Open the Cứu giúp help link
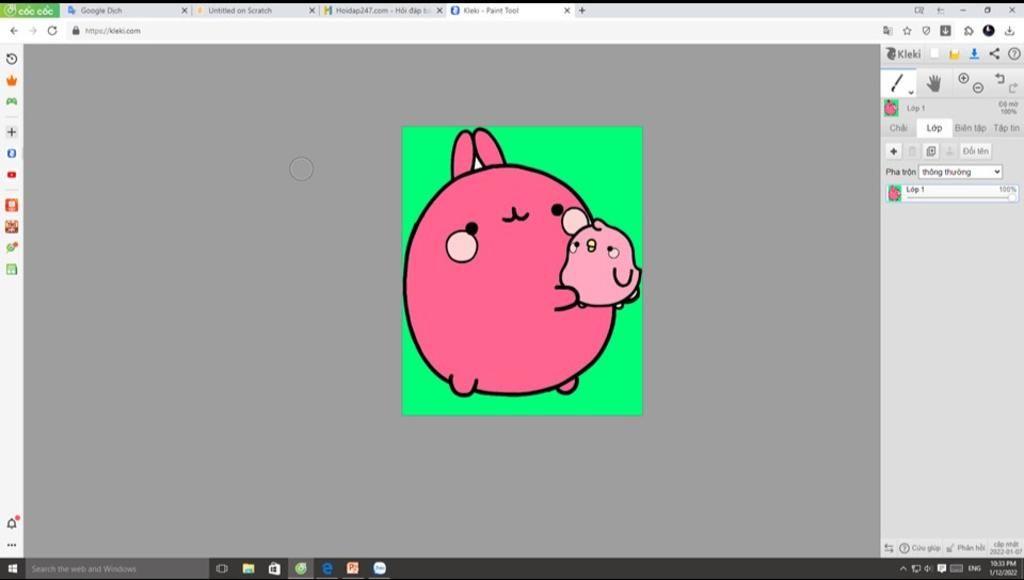 point(920,548)
